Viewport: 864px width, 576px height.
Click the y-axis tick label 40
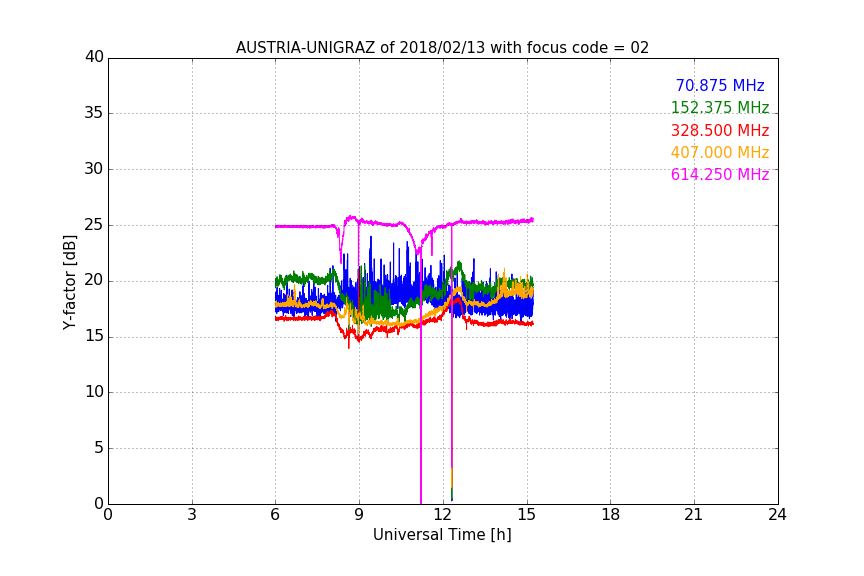pyautogui.click(x=94, y=57)
